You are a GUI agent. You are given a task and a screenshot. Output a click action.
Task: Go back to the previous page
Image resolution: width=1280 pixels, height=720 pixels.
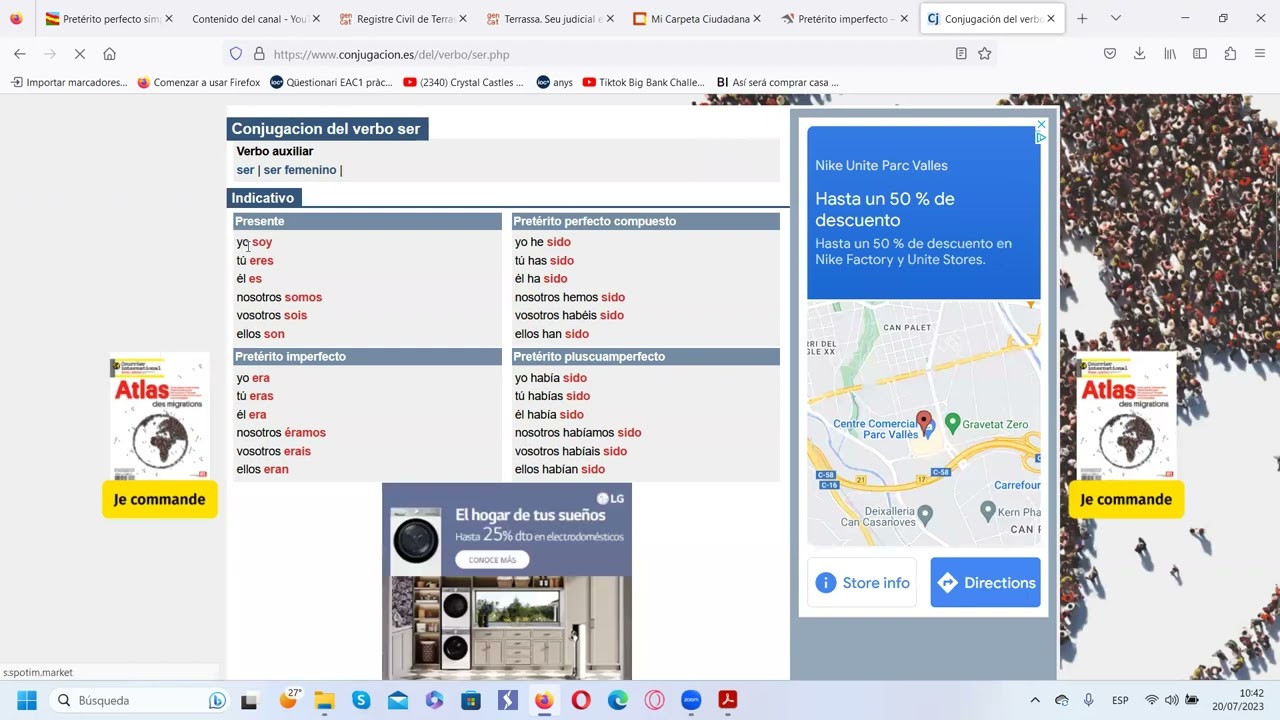(x=20, y=54)
